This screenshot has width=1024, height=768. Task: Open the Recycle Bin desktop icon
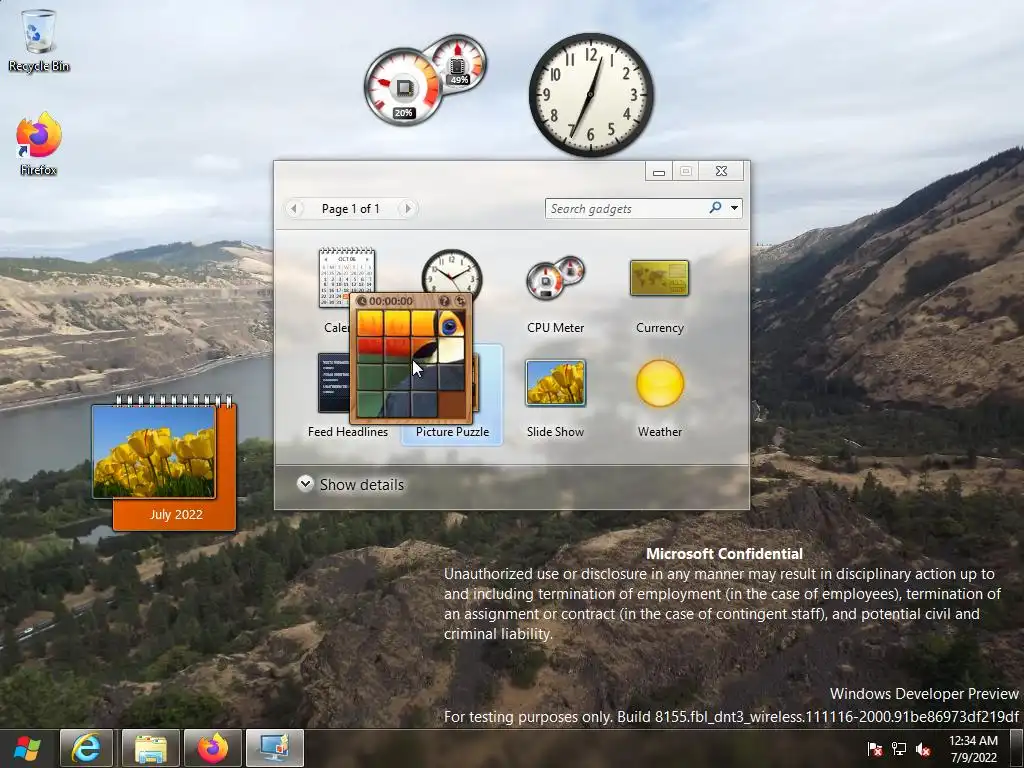[x=39, y=40]
